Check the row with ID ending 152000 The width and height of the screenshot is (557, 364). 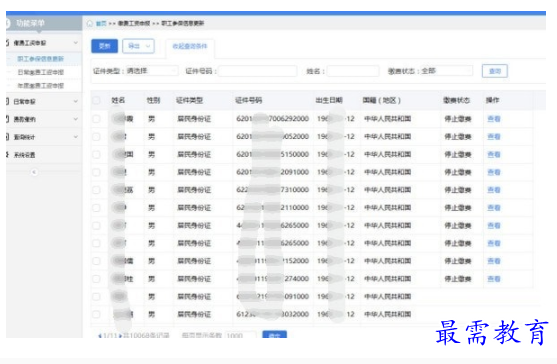[x=96, y=261]
